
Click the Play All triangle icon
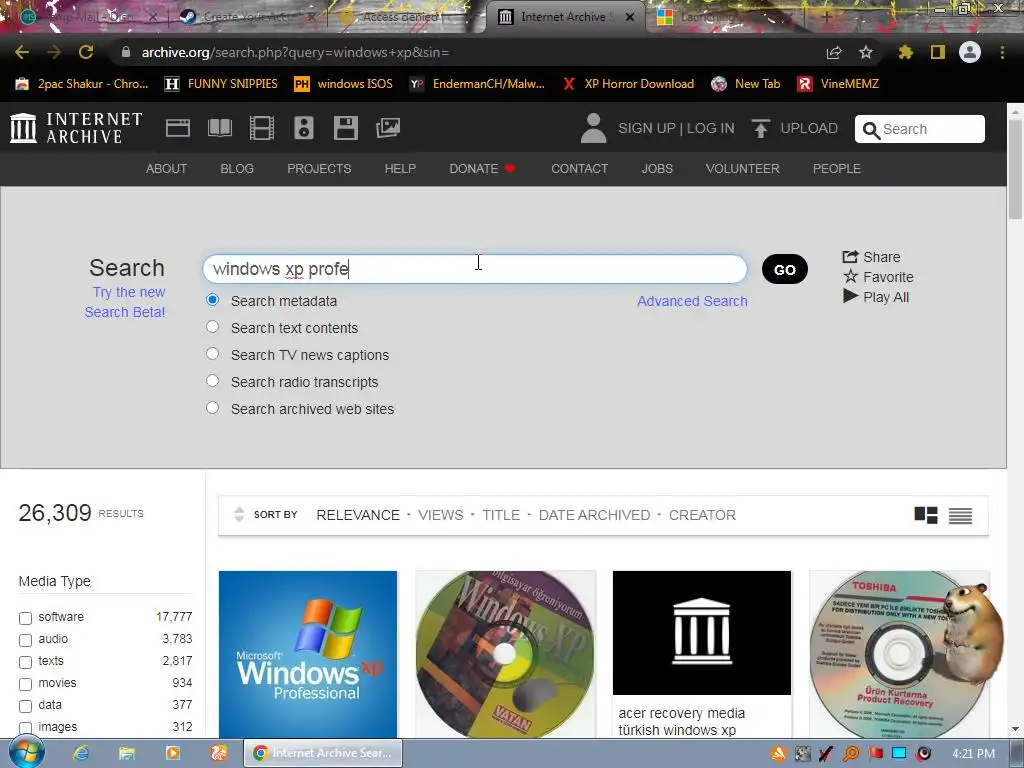850,296
